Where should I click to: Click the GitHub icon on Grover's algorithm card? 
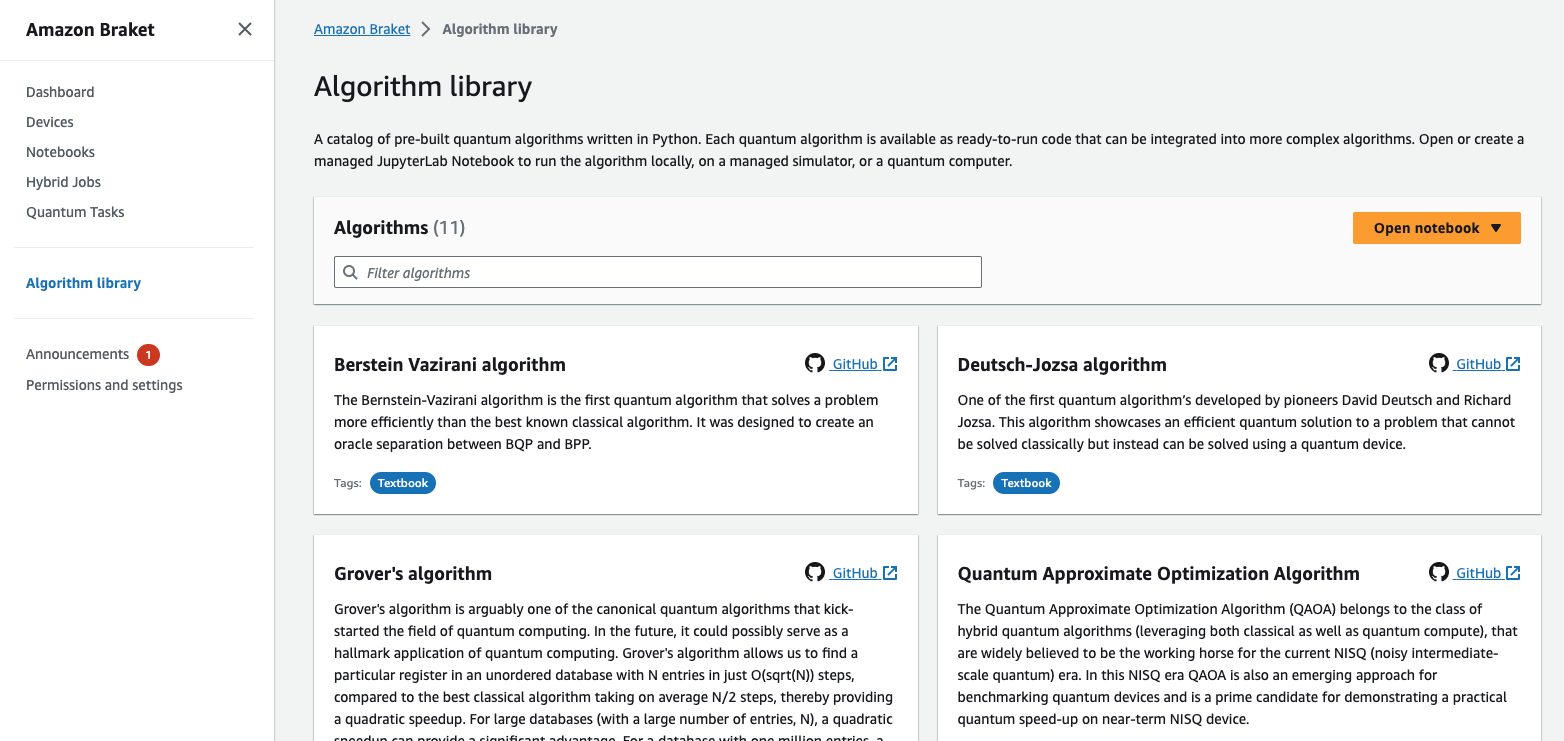click(815, 572)
